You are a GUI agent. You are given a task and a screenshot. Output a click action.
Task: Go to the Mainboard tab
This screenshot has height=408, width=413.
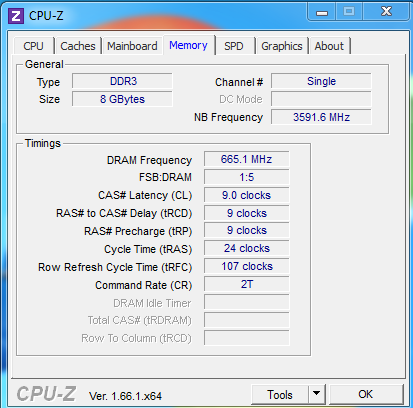[132, 46]
